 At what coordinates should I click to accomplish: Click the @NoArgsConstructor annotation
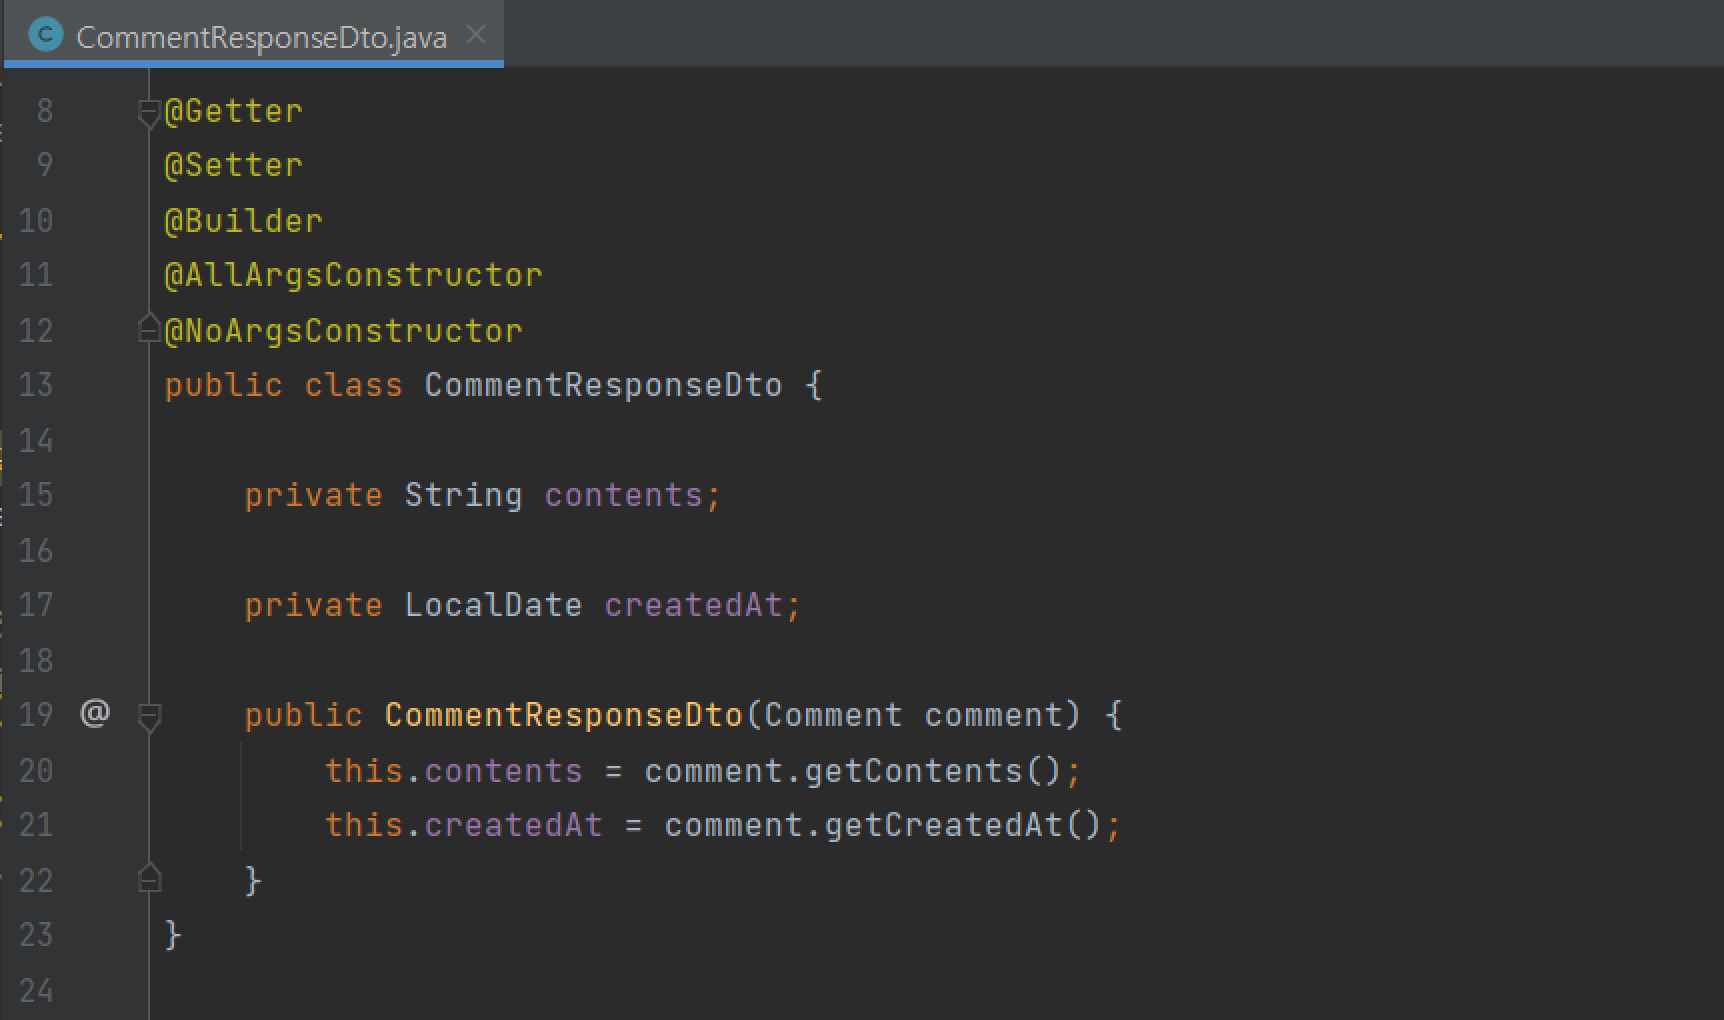point(343,331)
